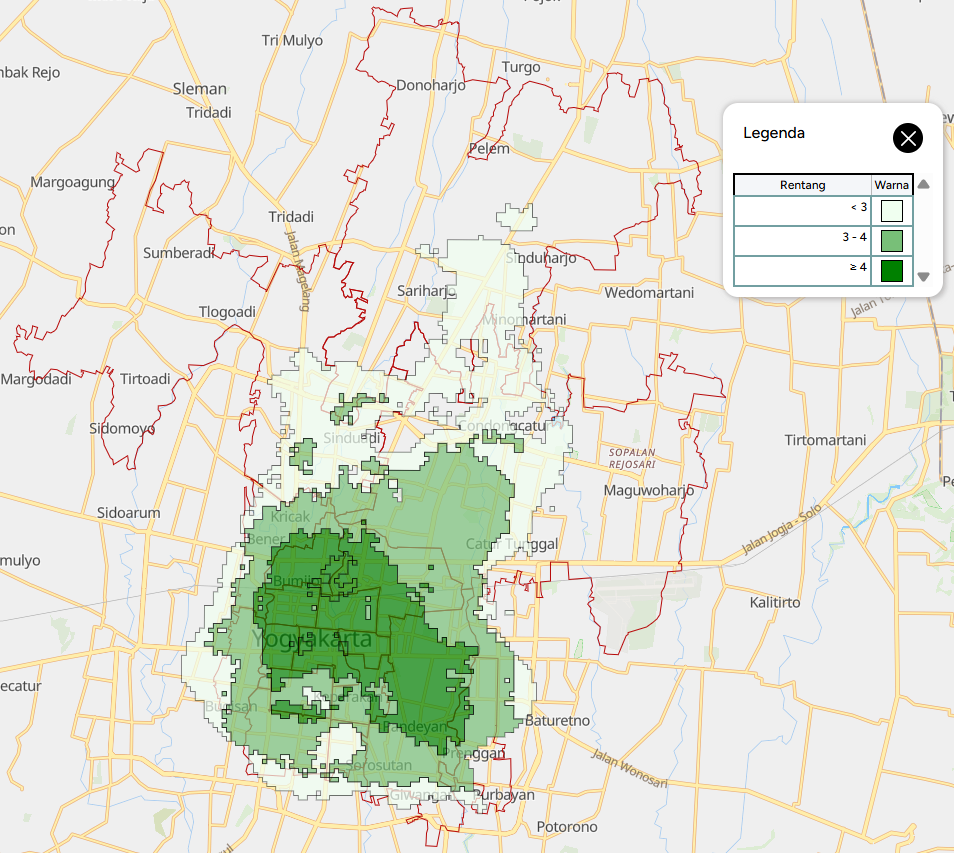Click the '< 3' range cell
954x853 pixels.
[803, 211]
